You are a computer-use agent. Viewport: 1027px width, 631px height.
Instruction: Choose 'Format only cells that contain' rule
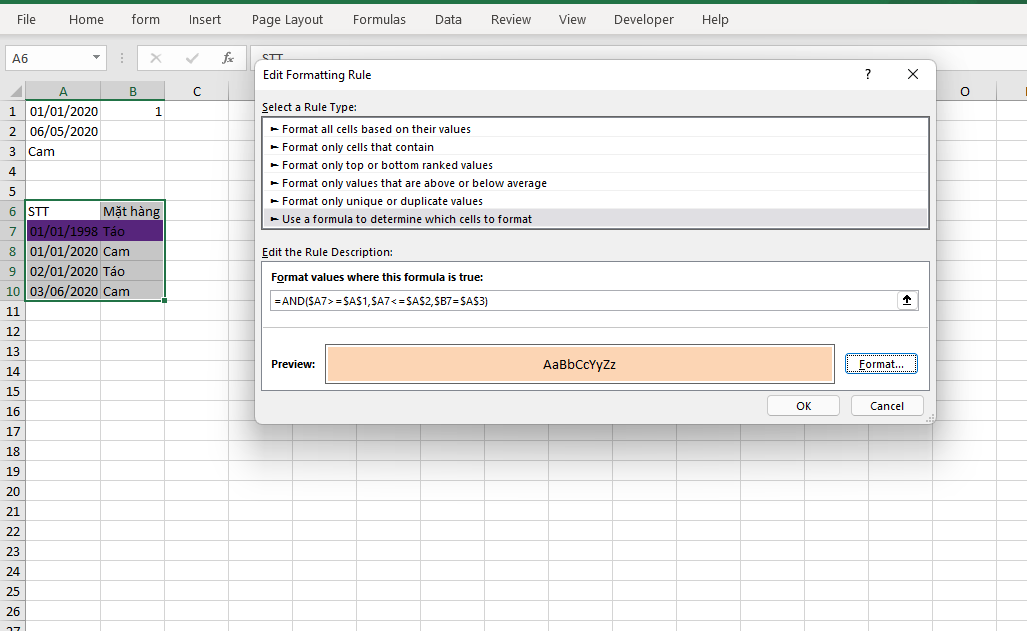point(357,147)
